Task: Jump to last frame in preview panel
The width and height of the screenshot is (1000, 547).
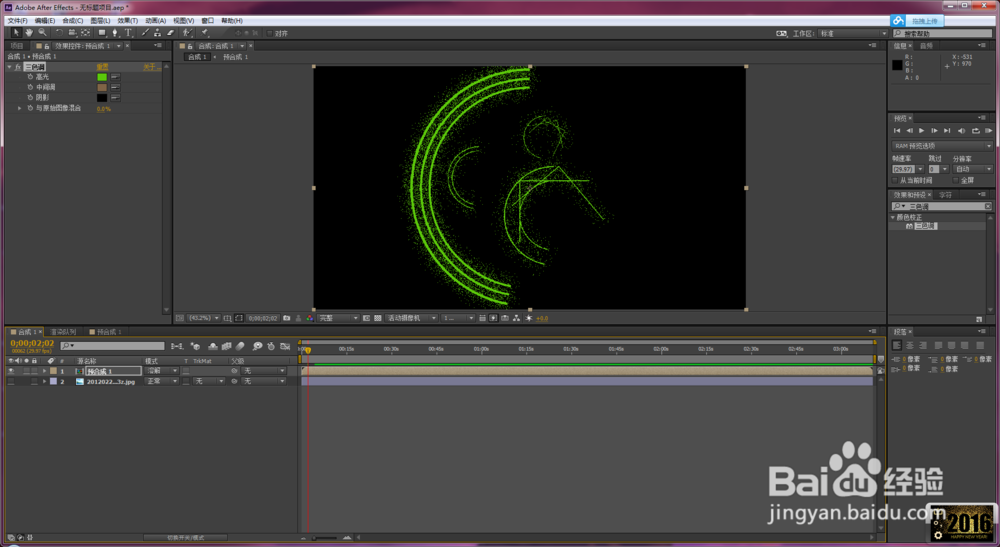Action: pyautogui.click(x=948, y=131)
